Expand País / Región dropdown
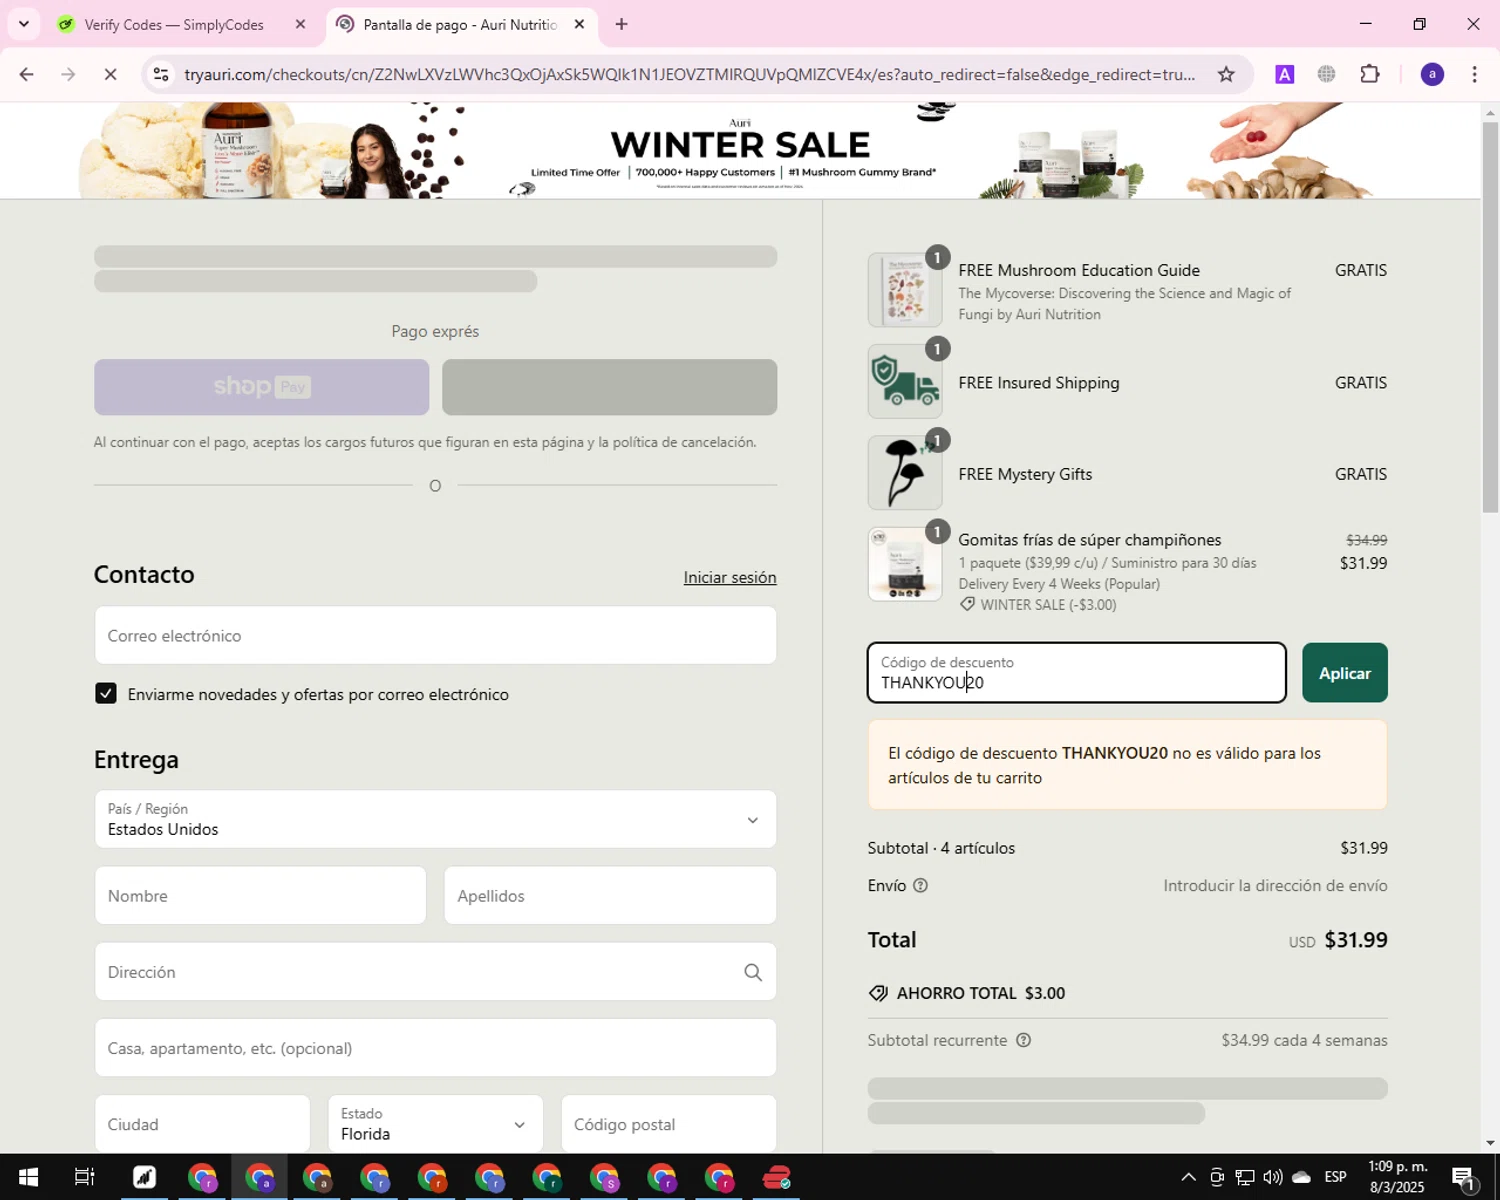This screenshot has height=1200, width=1500. (x=435, y=819)
